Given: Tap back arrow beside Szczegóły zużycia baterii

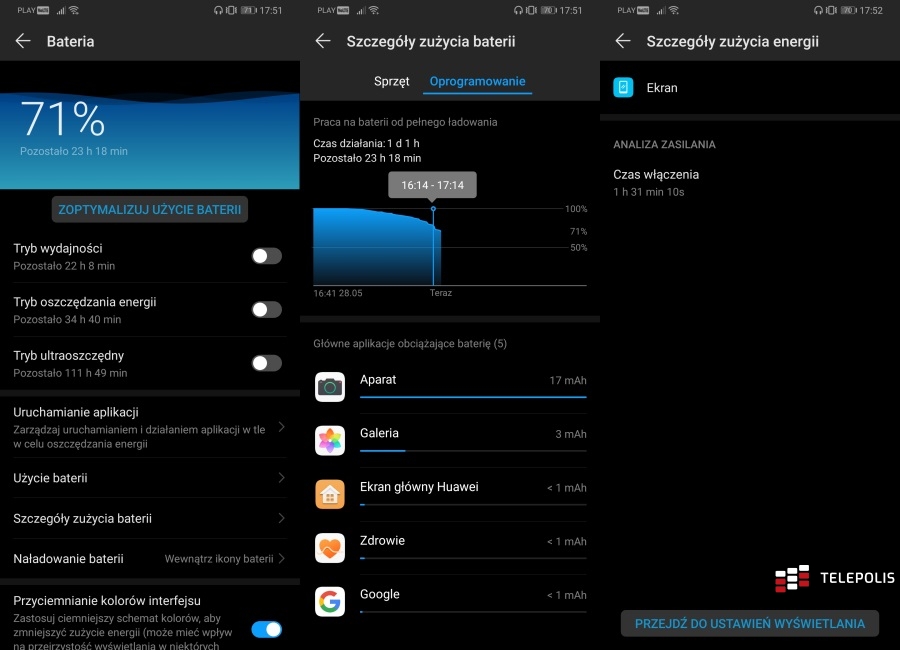Looking at the screenshot, I should [323, 41].
